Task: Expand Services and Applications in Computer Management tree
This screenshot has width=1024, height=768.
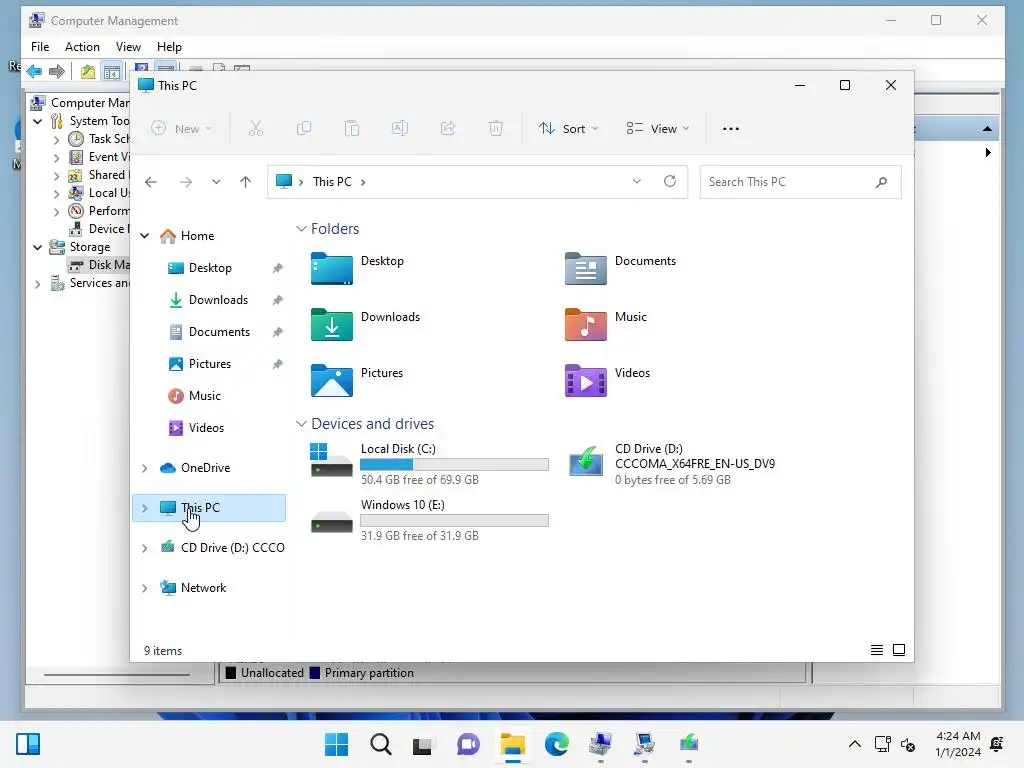Action: (38, 283)
